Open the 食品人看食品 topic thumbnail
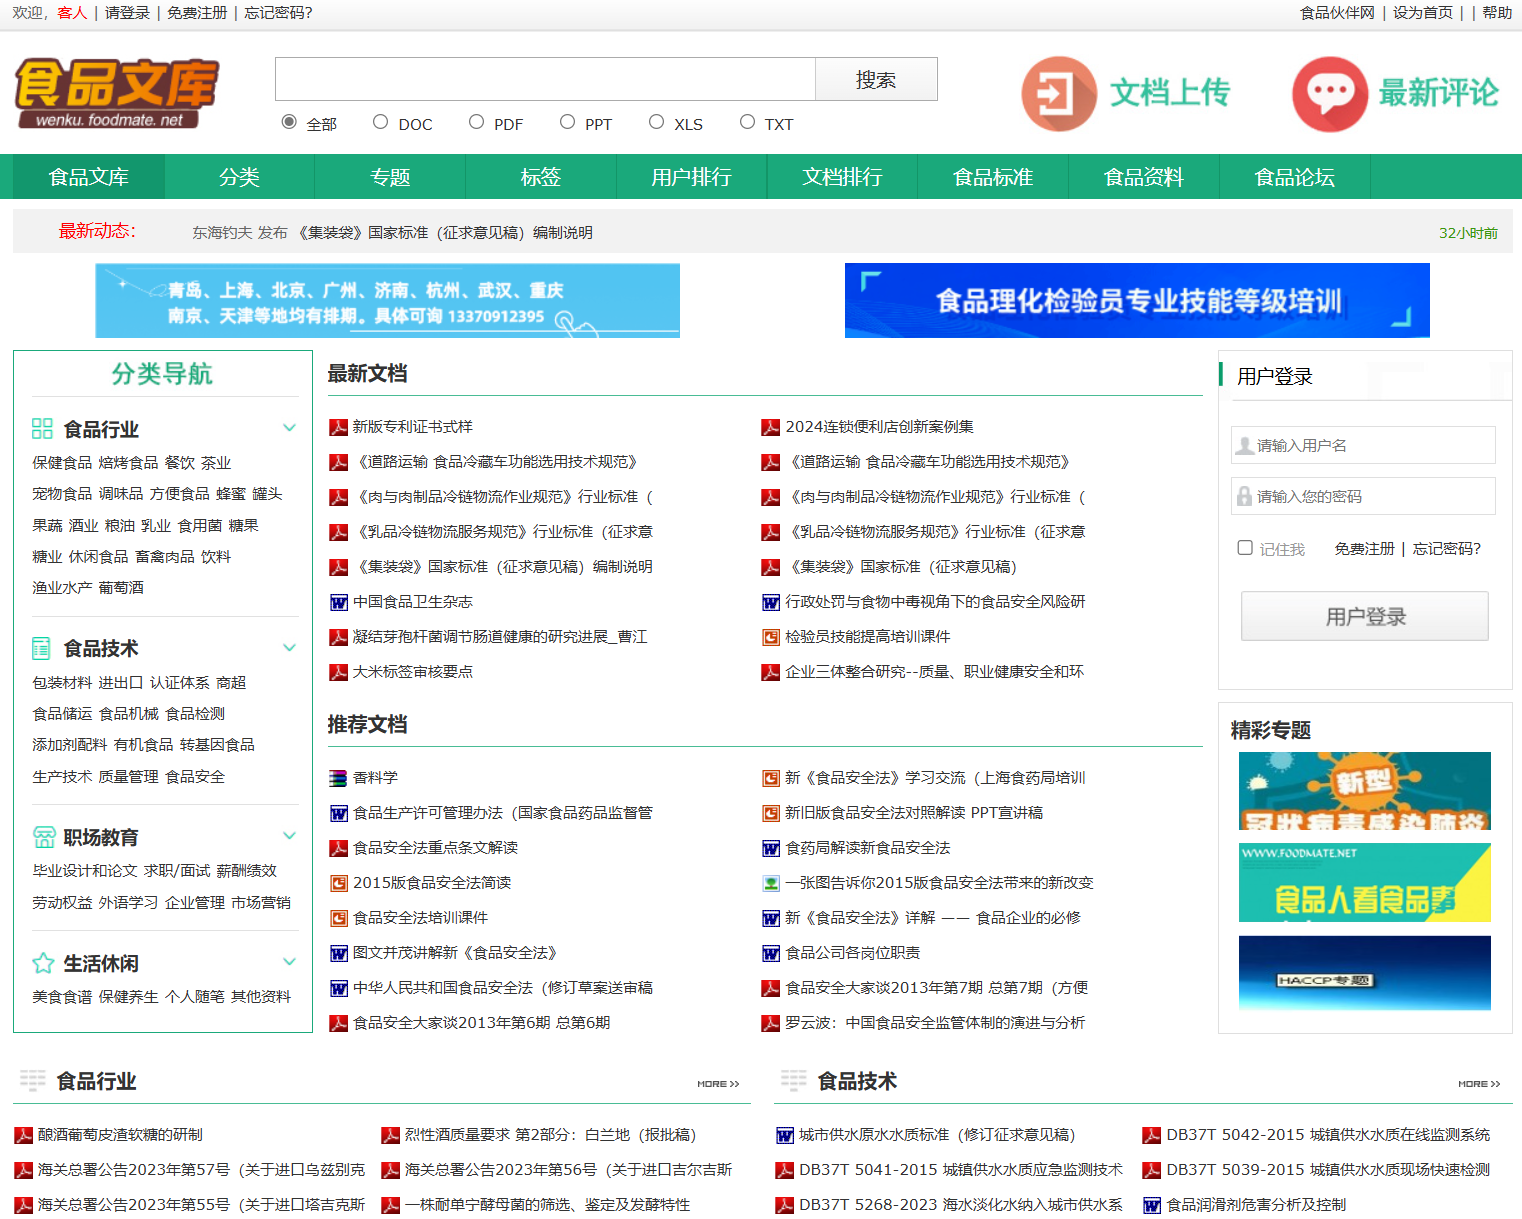The image size is (1522, 1219). click(x=1364, y=882)
